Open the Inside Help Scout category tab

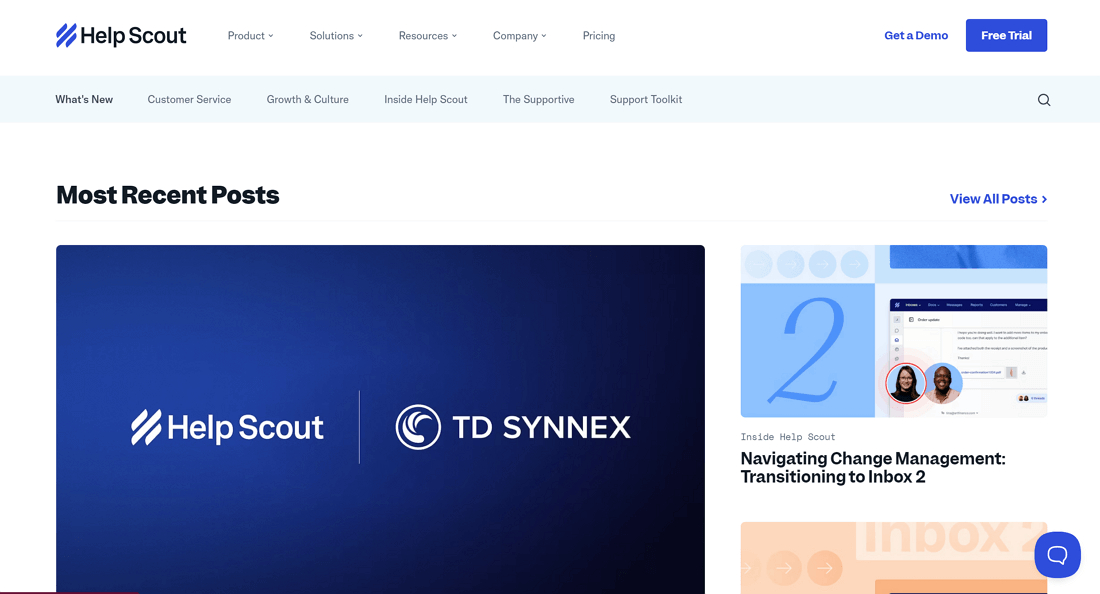426,100
